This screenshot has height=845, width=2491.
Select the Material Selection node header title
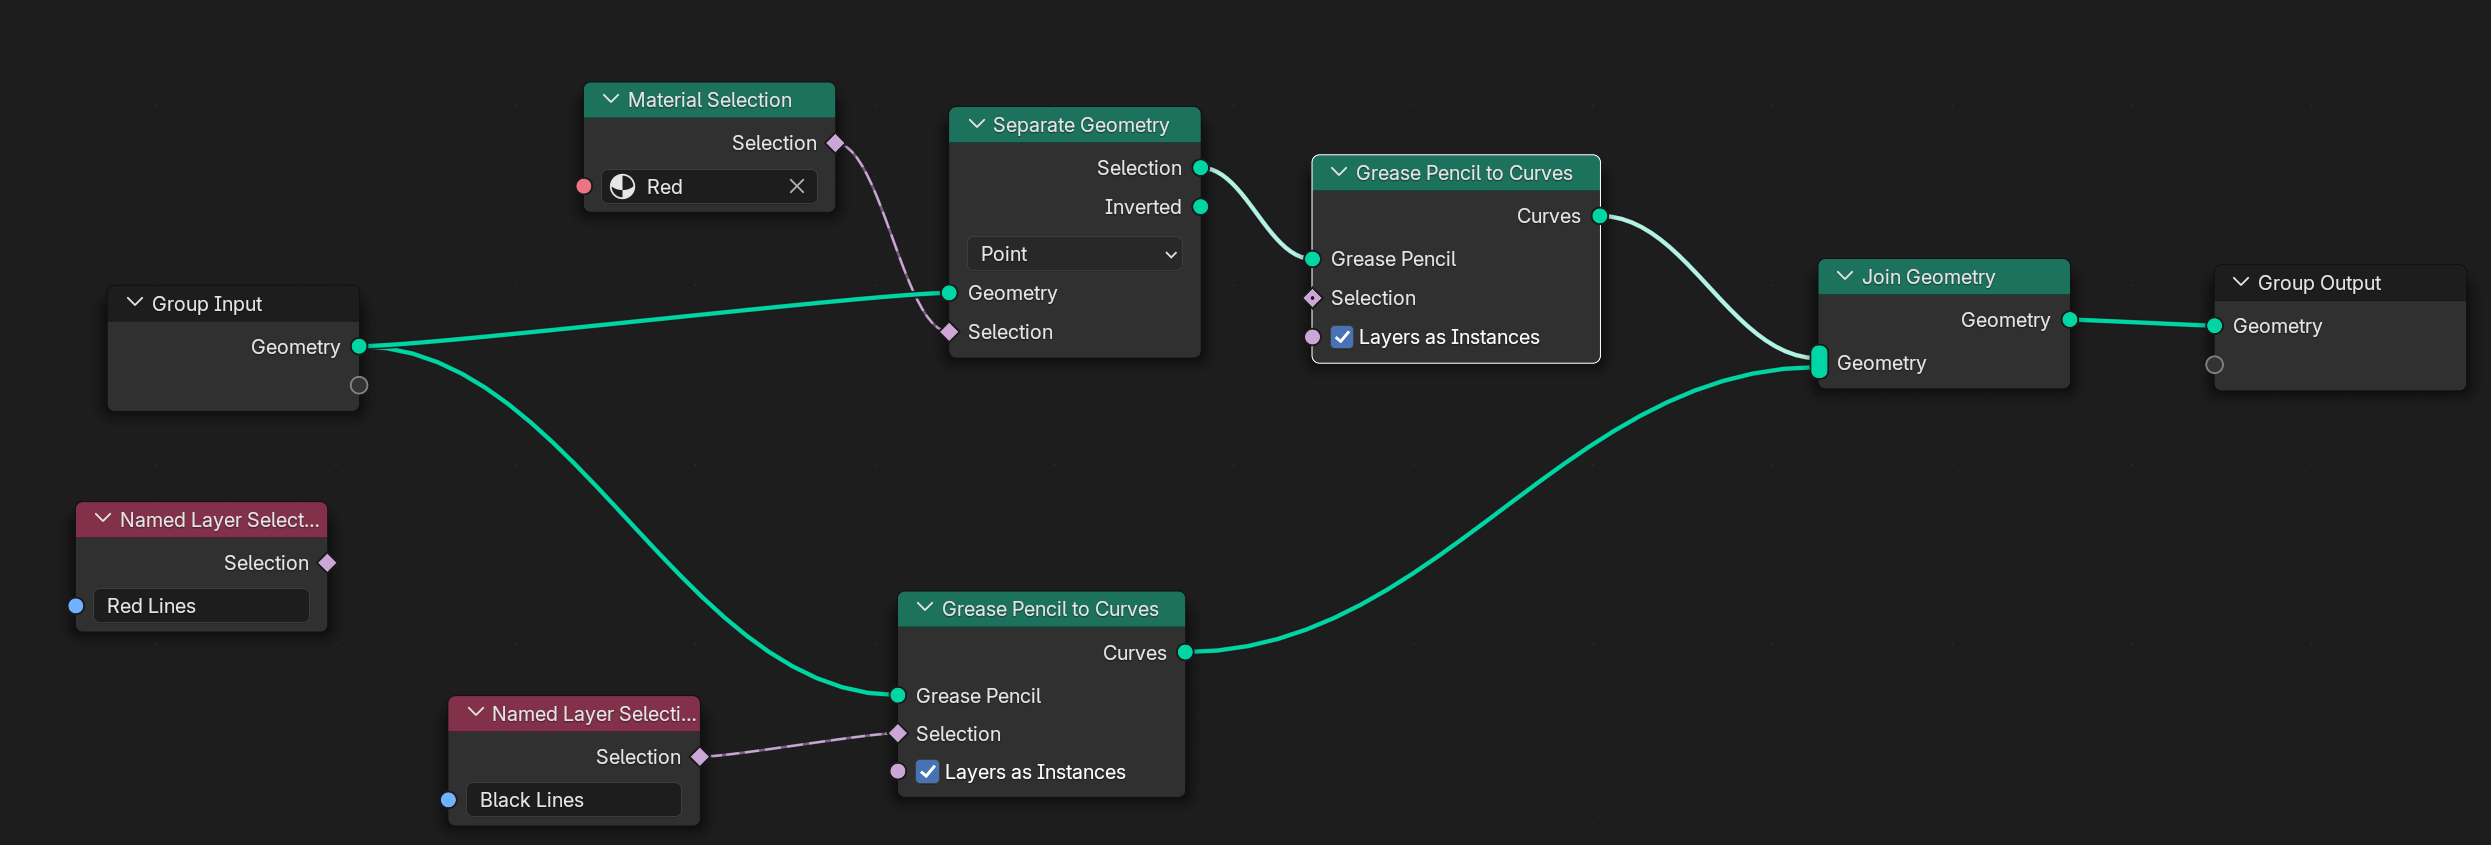pyautogui.click(x=710, y=100)
